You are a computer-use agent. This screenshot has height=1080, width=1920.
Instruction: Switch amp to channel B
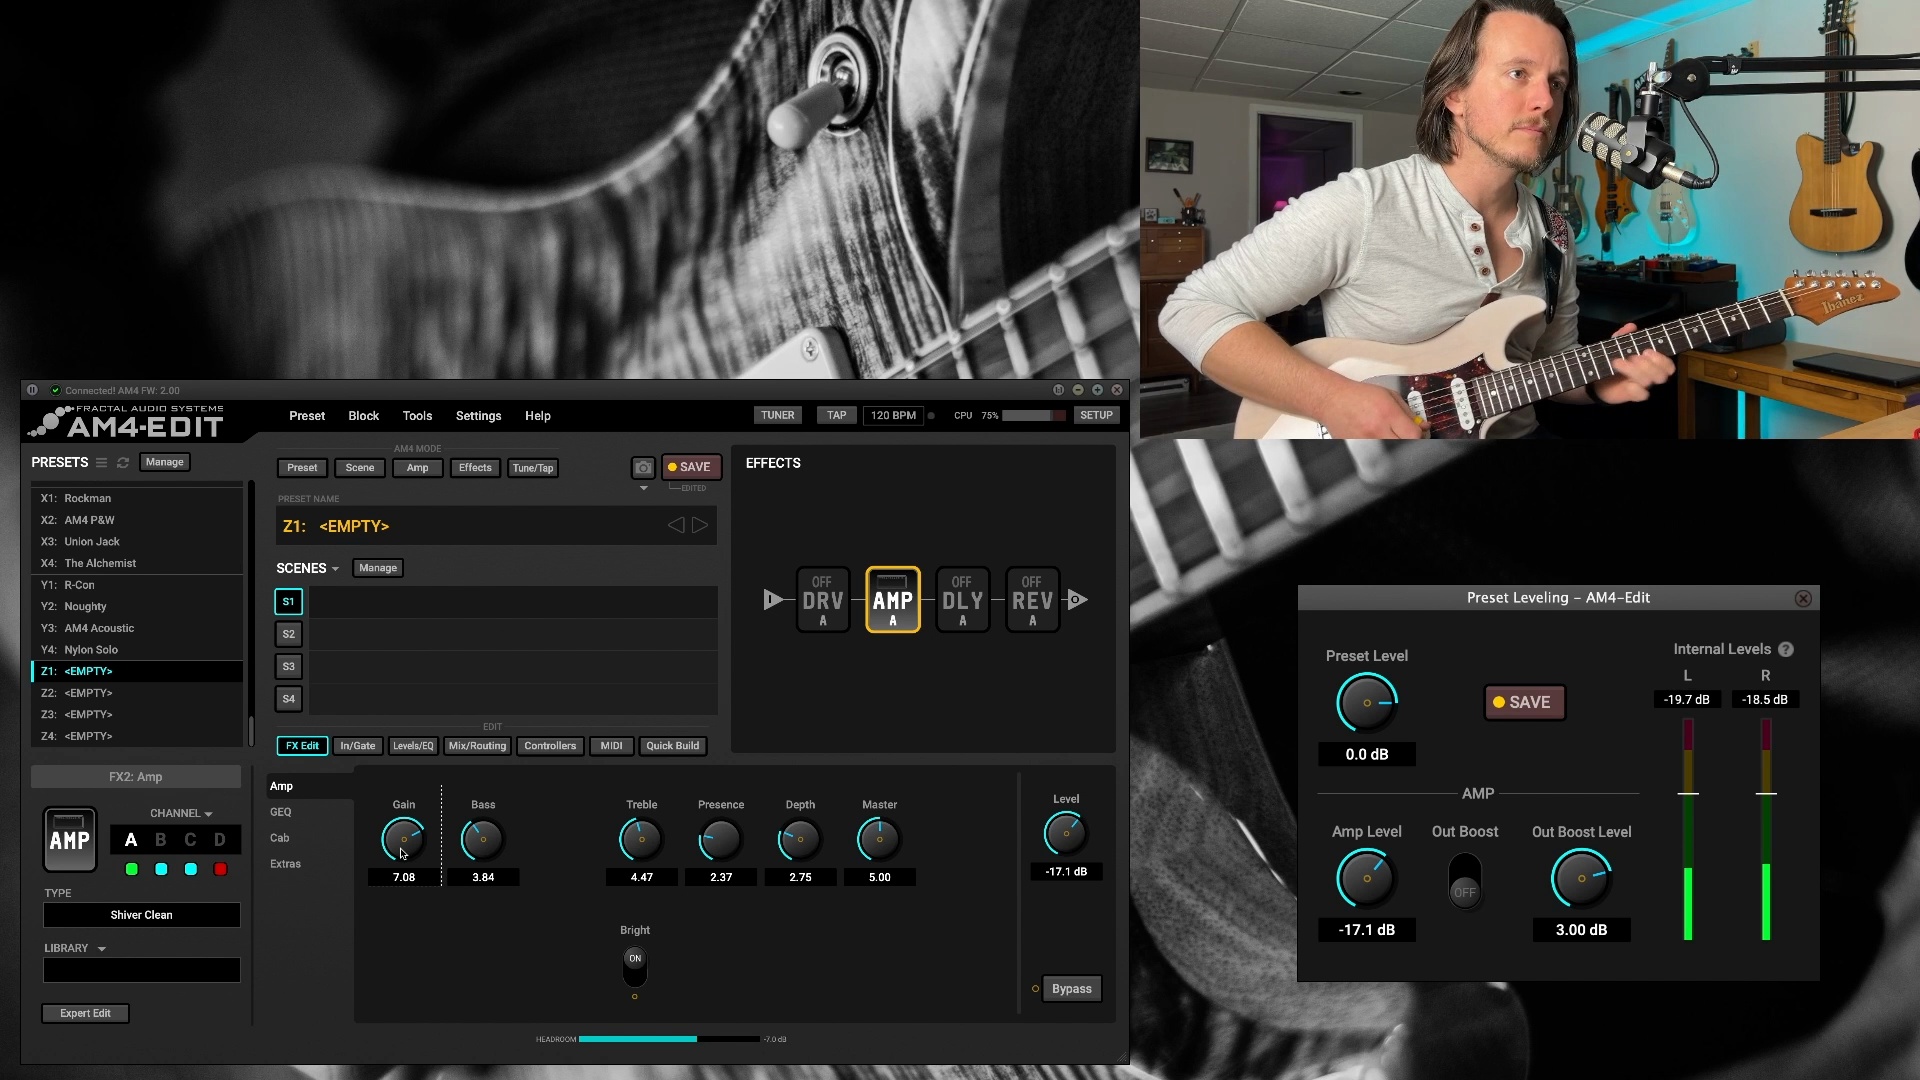coord(161,840)
